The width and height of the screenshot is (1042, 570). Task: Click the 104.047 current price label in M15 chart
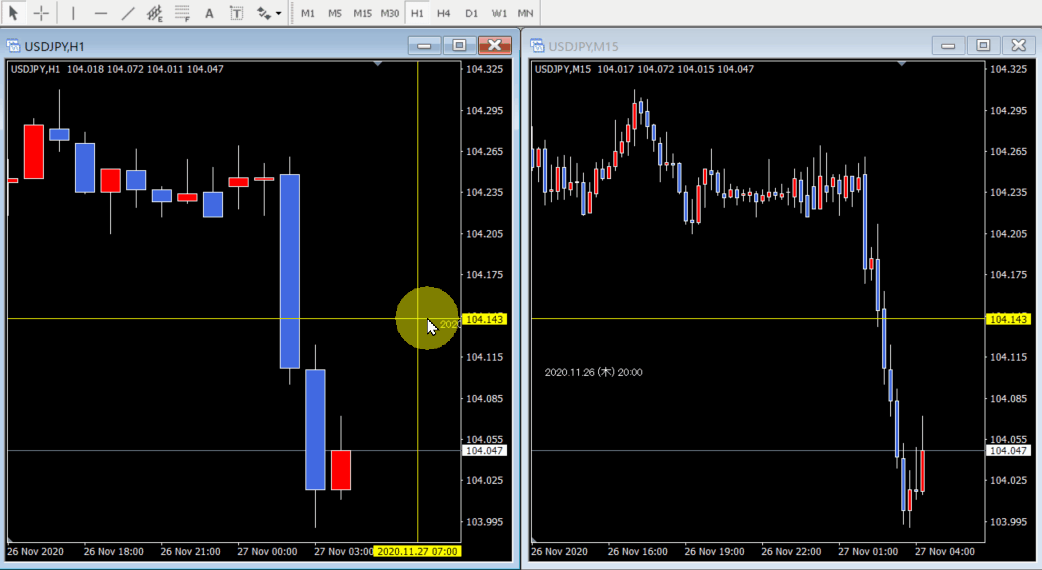[1008, 450]
